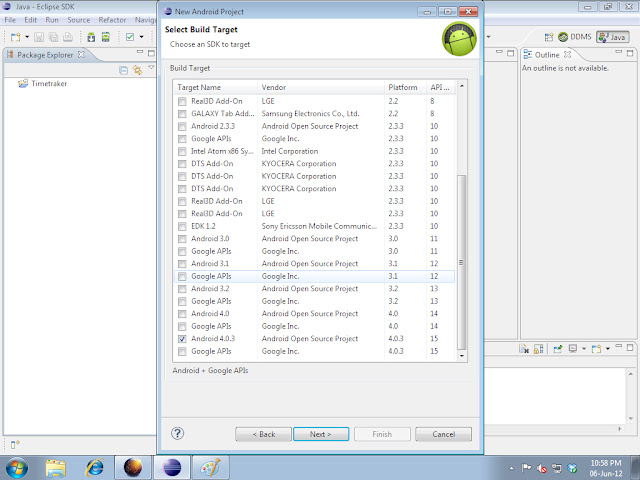Click the Cancel button in wizard
640x480 pixels.
tap(443, 434)
